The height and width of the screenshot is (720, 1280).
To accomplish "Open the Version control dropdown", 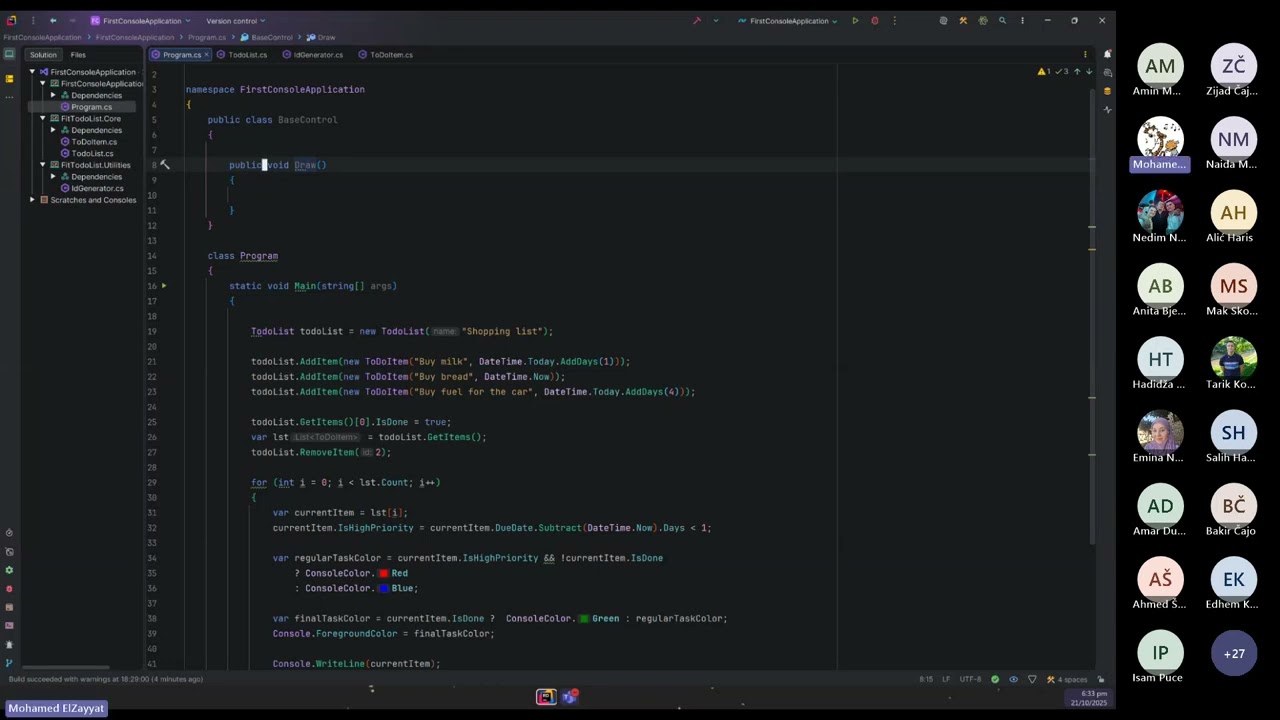I will tap(235, 21).
